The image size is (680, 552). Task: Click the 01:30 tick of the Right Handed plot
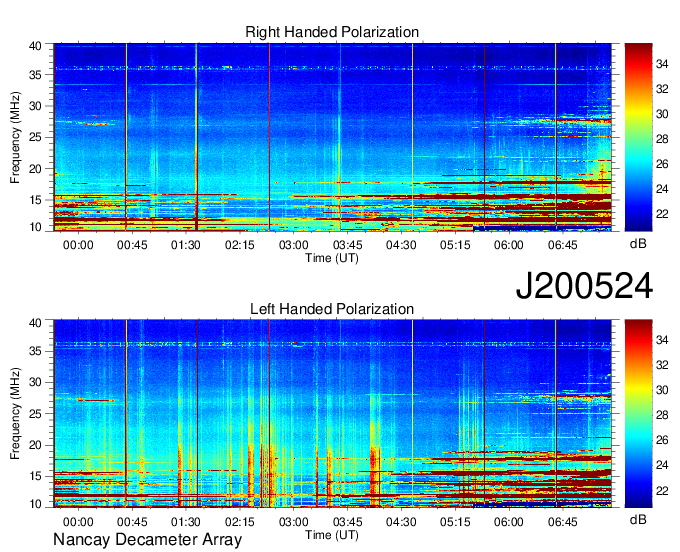point(186,245)
